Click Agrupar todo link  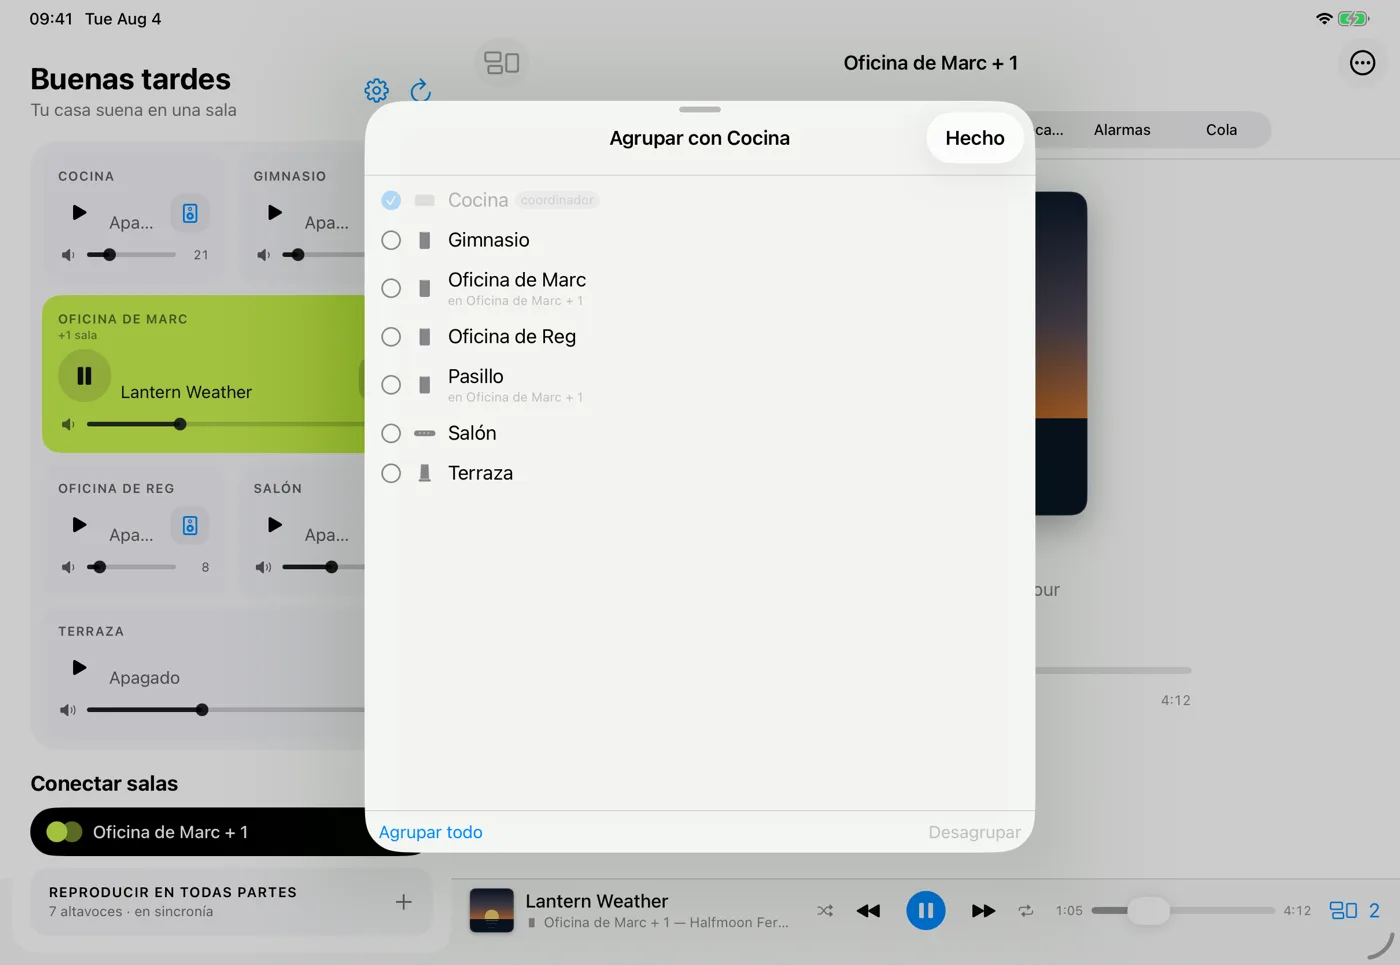(x=430, y=832)
